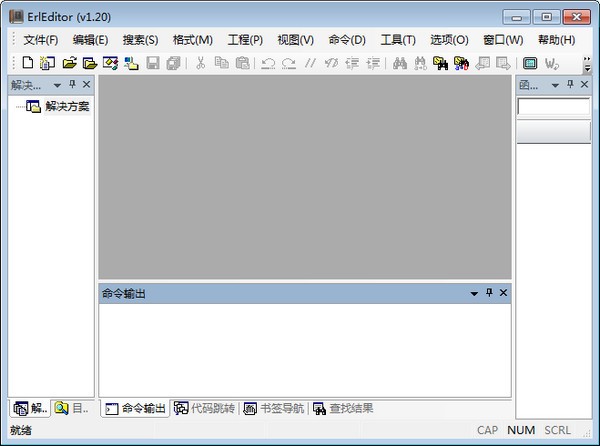Click the text input field in right panel
Viewport: 600px width, 446px height.
coord(553,107)
